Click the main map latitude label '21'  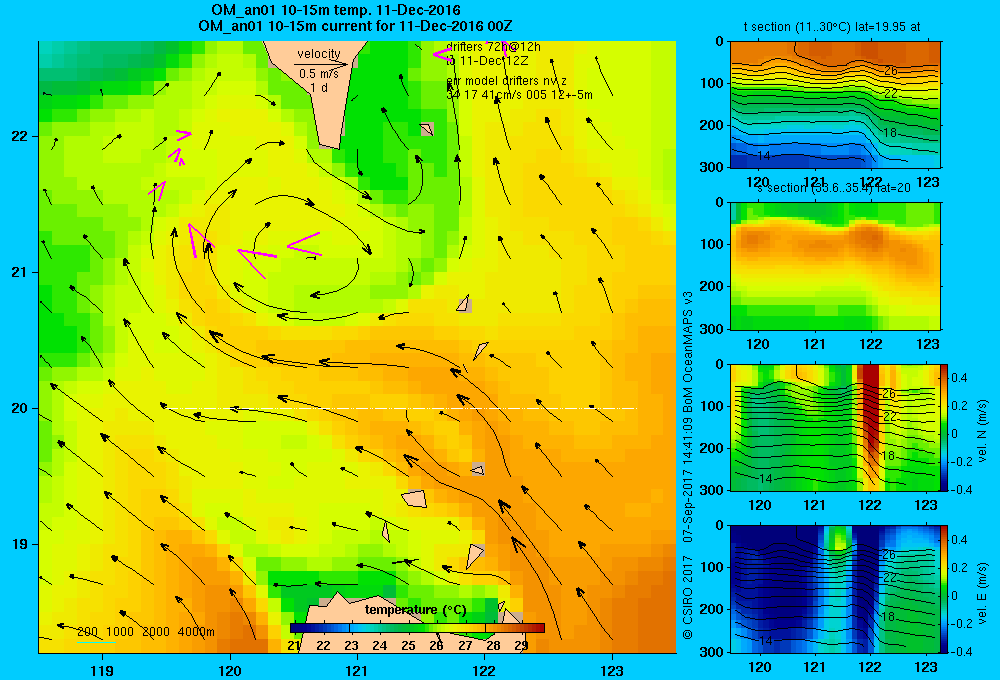coord(20,272)
